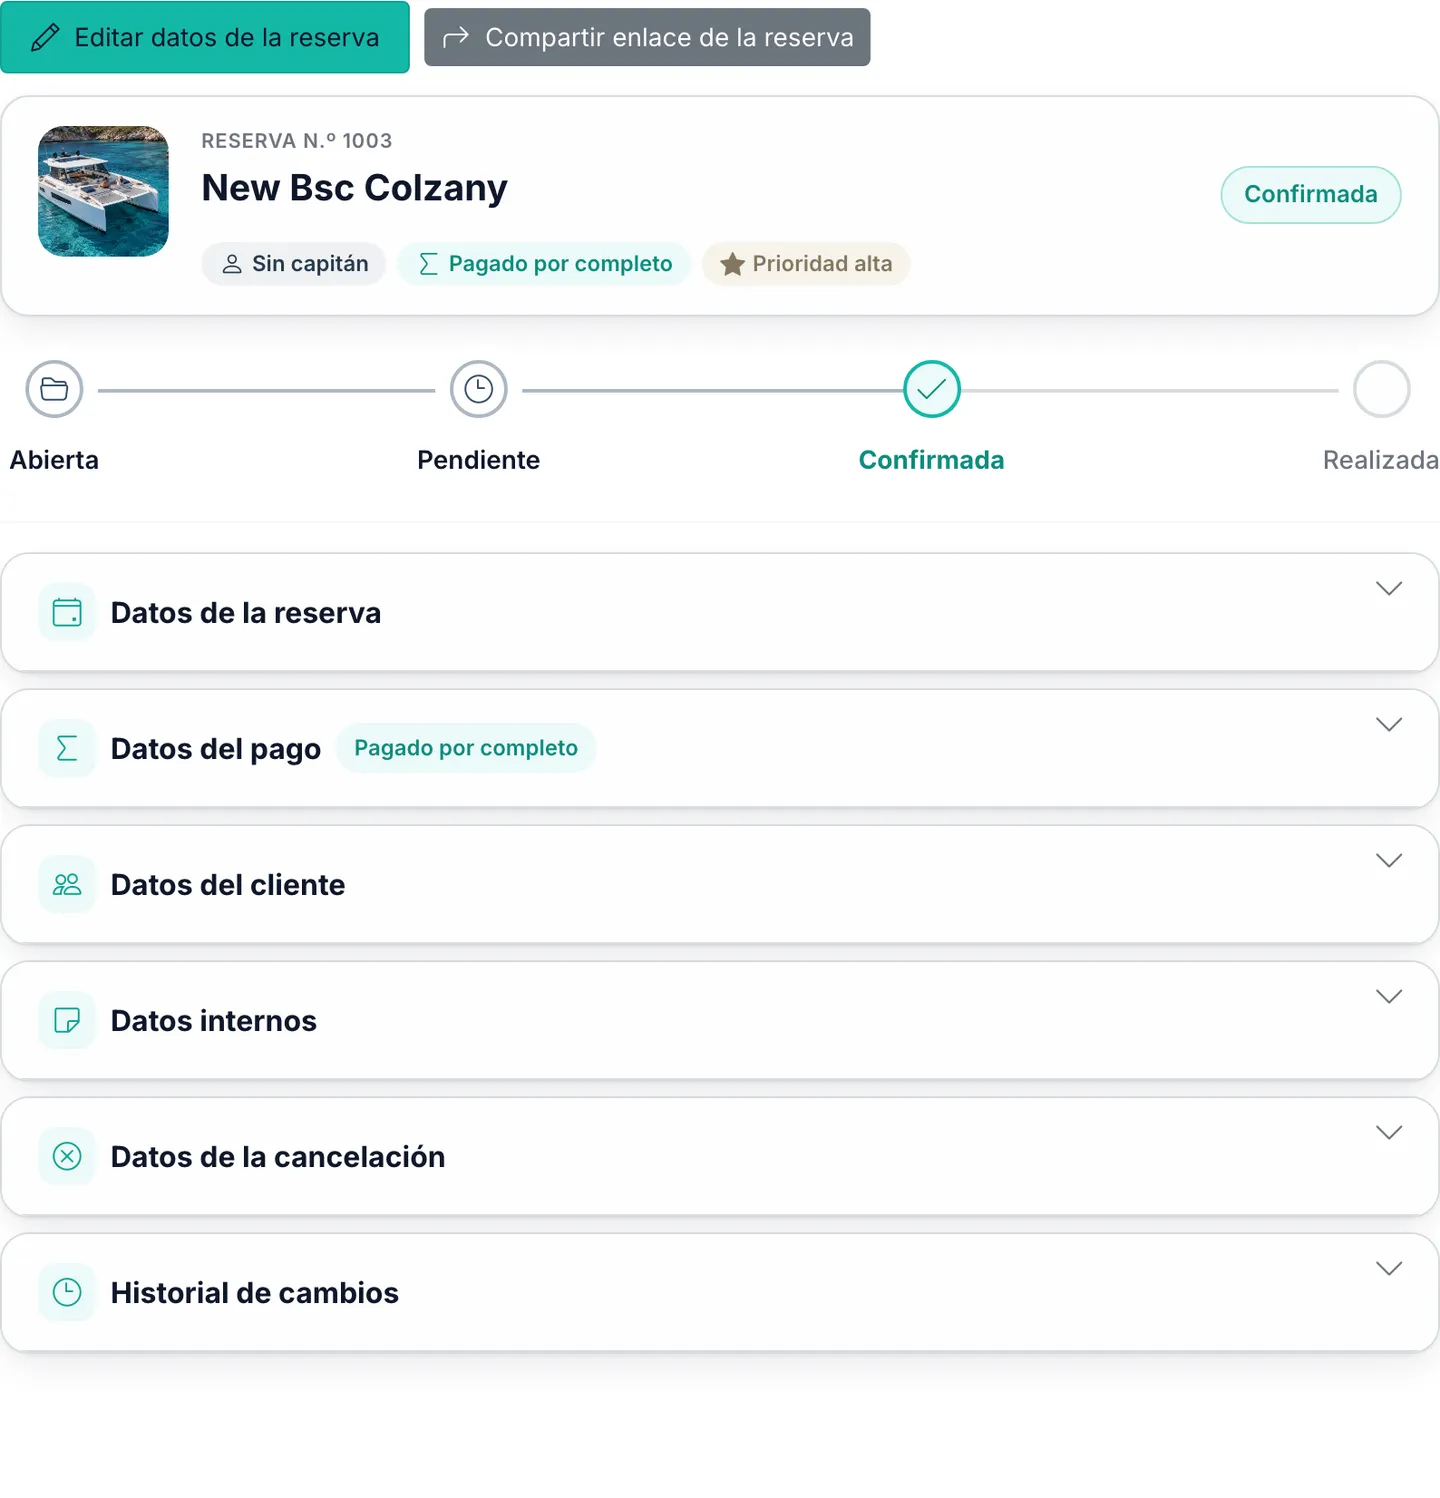
Task: Click Compartir enlace de la reserva
Action: tap(647, 37)
